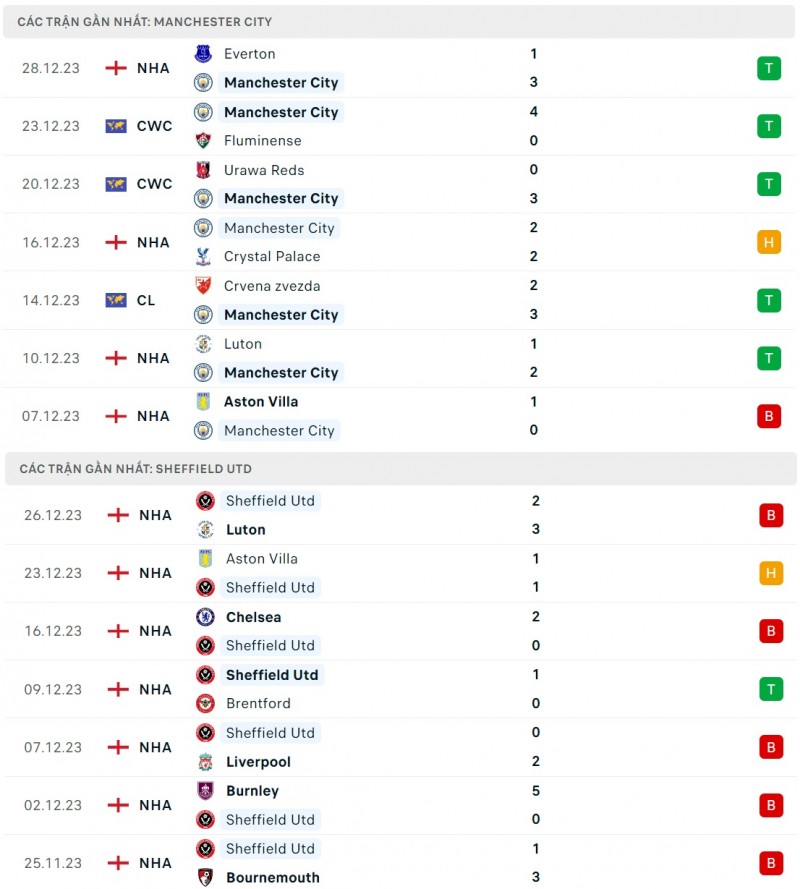
Task: Select the Sheffield Utd recent matches header
Action: 135,468
